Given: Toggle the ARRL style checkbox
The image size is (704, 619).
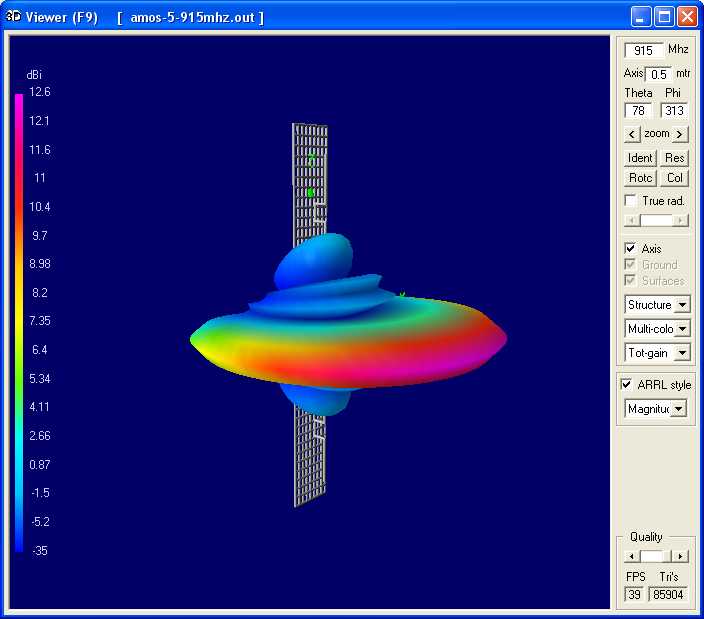Looking at the screenshot, I should click(626, 385).
